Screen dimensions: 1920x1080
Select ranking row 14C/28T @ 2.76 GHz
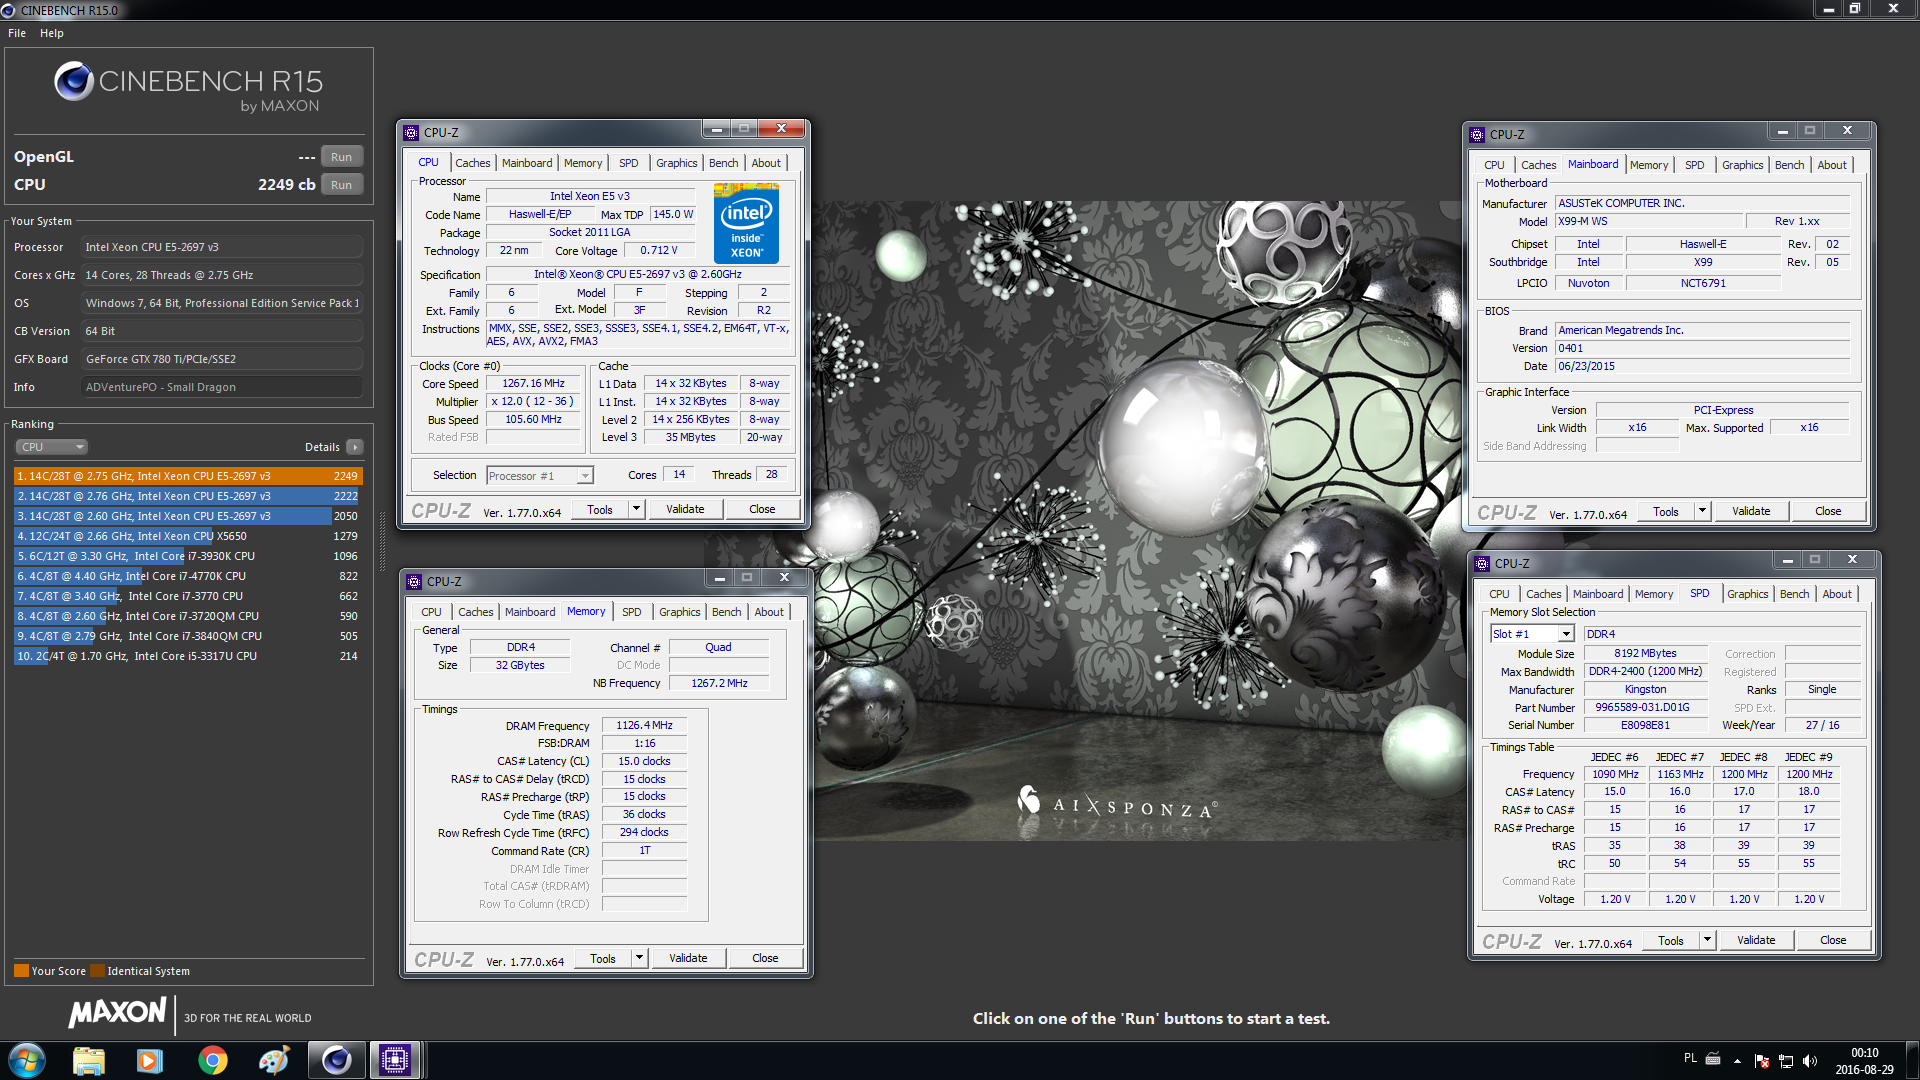(x=188, y=496)
